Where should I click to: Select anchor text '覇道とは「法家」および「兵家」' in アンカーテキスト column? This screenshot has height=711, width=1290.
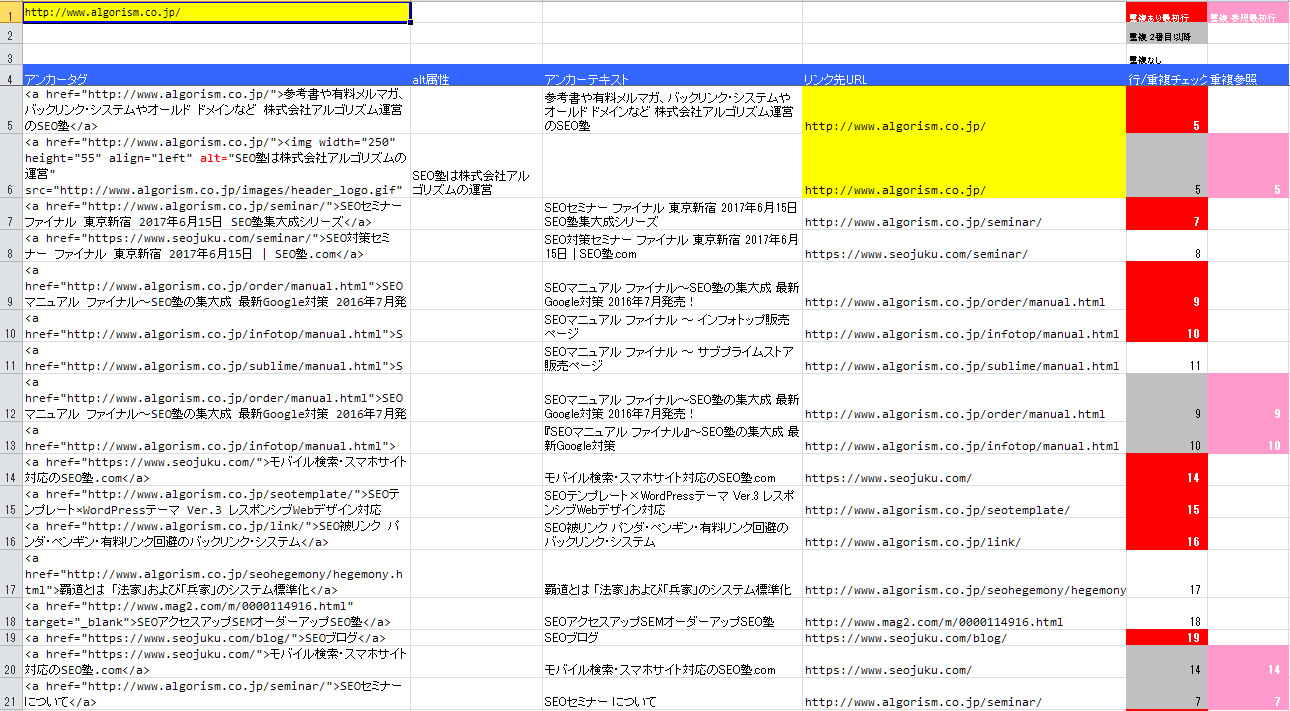[672, 574]
